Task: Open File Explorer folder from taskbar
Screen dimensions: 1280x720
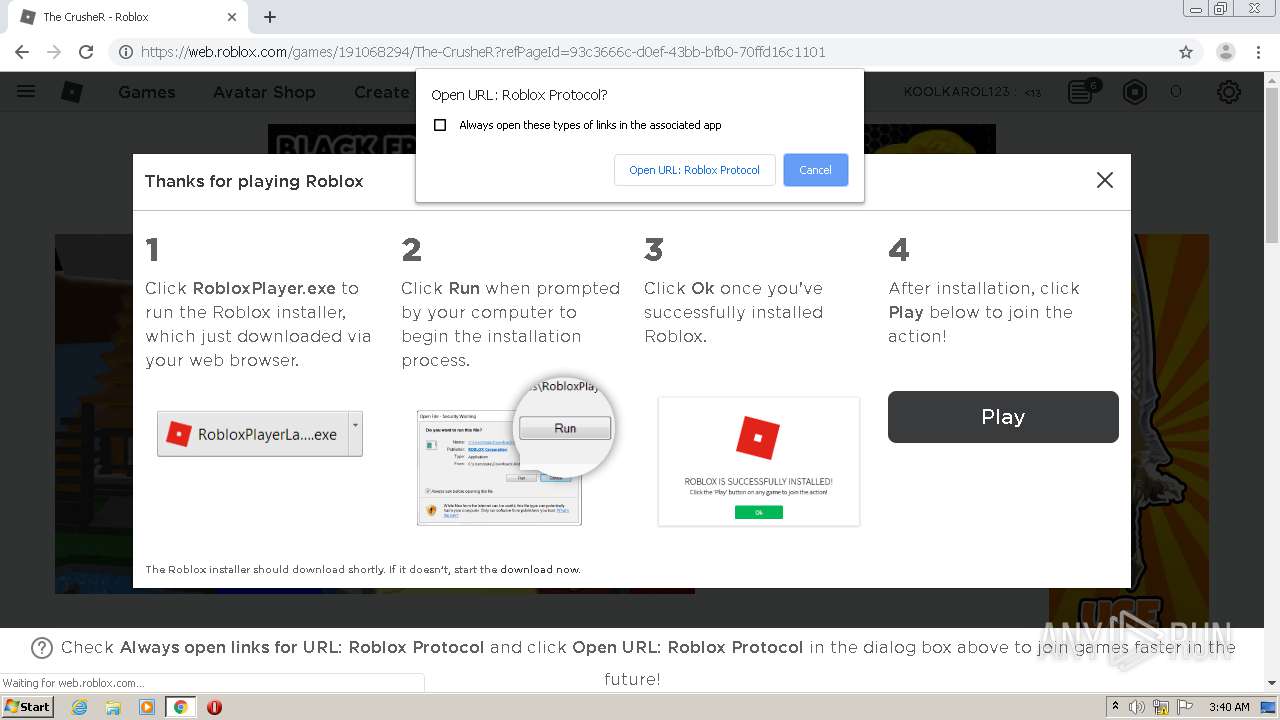Action: point(113,707)
